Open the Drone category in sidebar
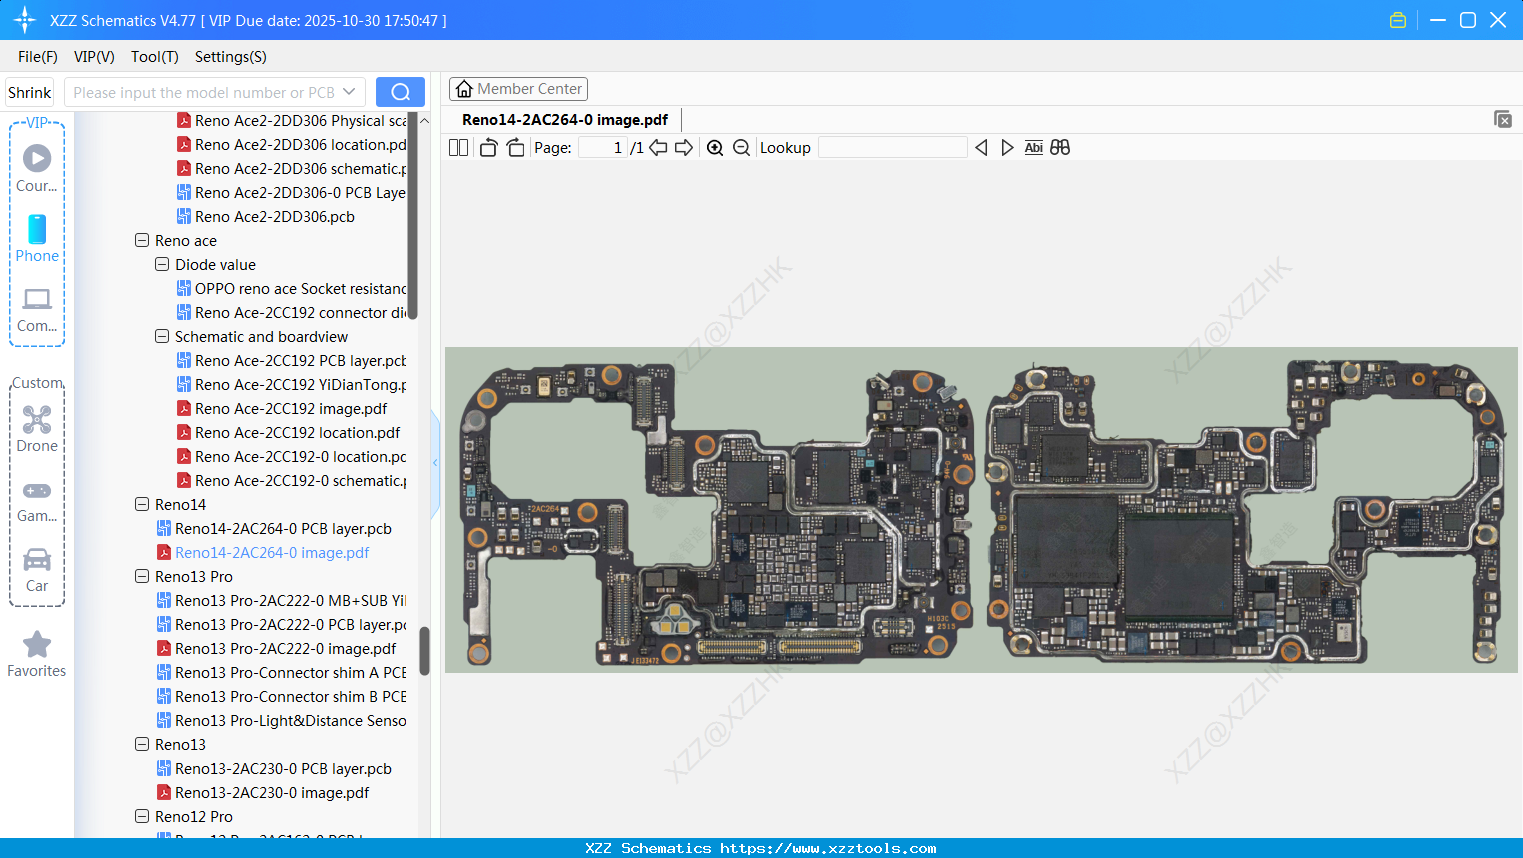 point(37,428)
